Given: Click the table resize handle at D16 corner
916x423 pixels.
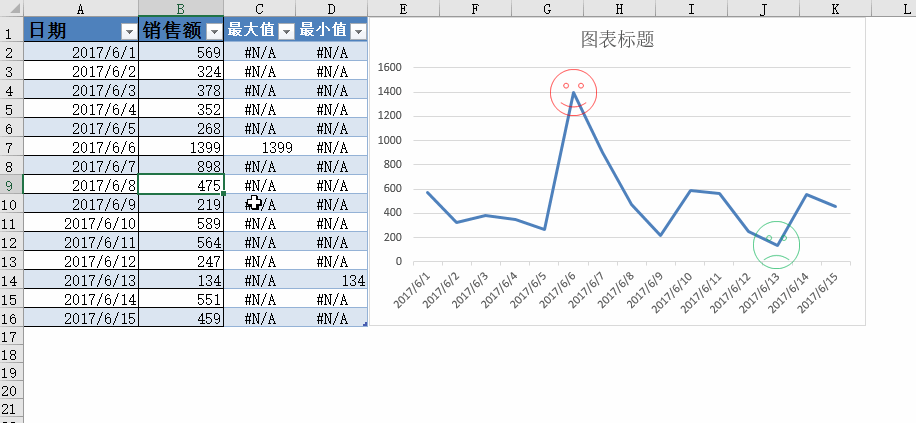Looking at the screenshot, I should [365, 324].
